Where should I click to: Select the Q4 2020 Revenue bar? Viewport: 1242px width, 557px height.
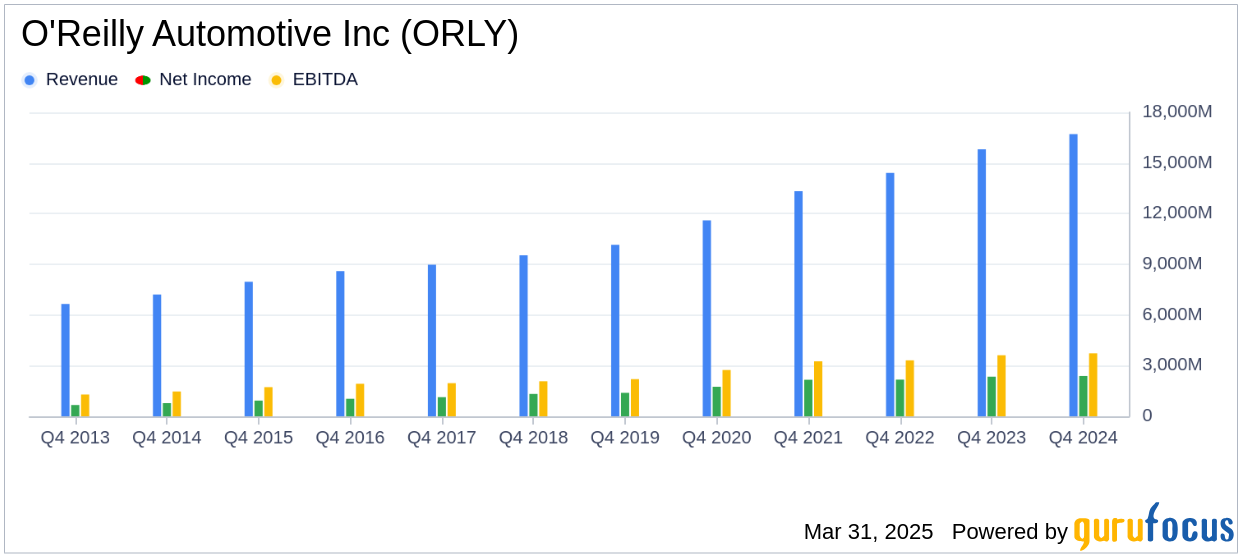pos(707,318)
